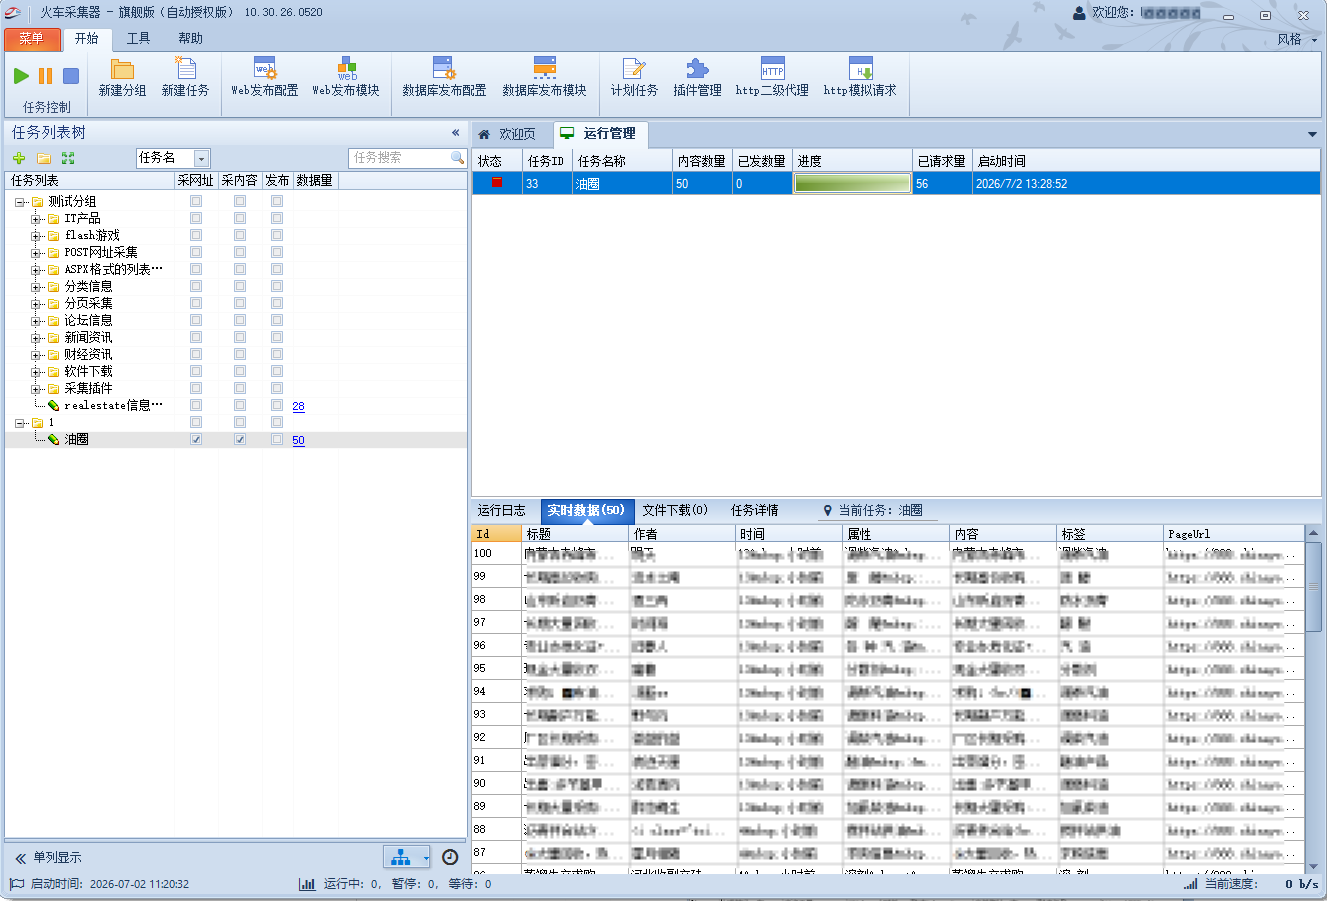Click the green expand-all icon in task tree toolbar

coord(68,158)
